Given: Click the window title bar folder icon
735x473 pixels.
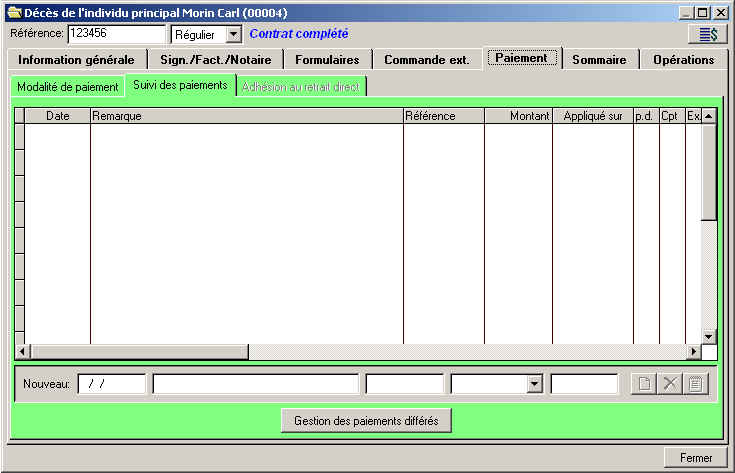Looking at the screenshot, I should pyautogui.click(x=13, y=12).
